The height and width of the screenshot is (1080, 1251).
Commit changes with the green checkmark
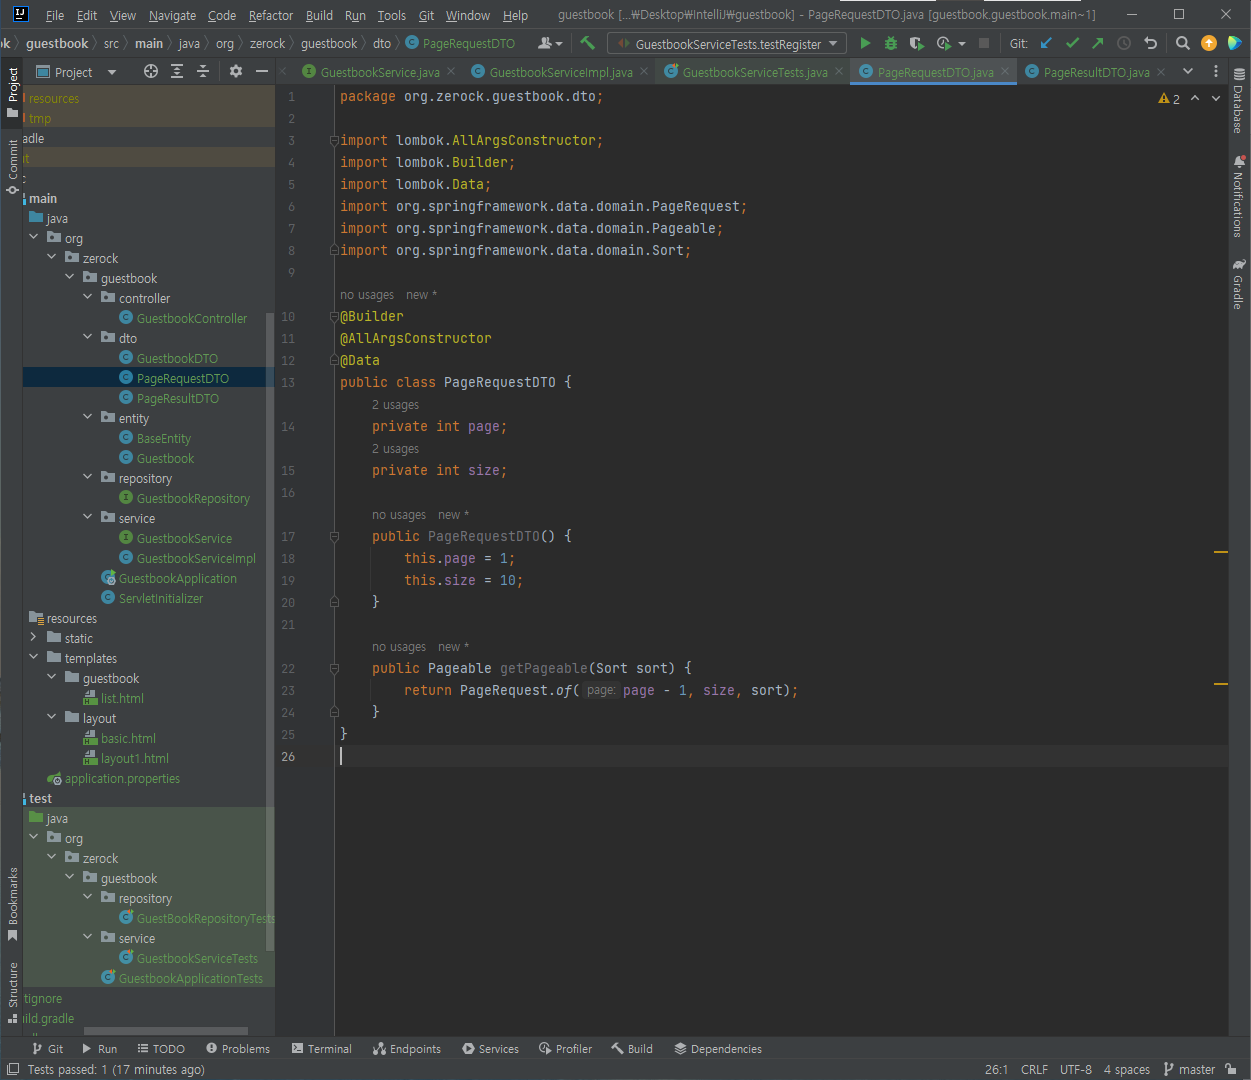[1072, 43]
